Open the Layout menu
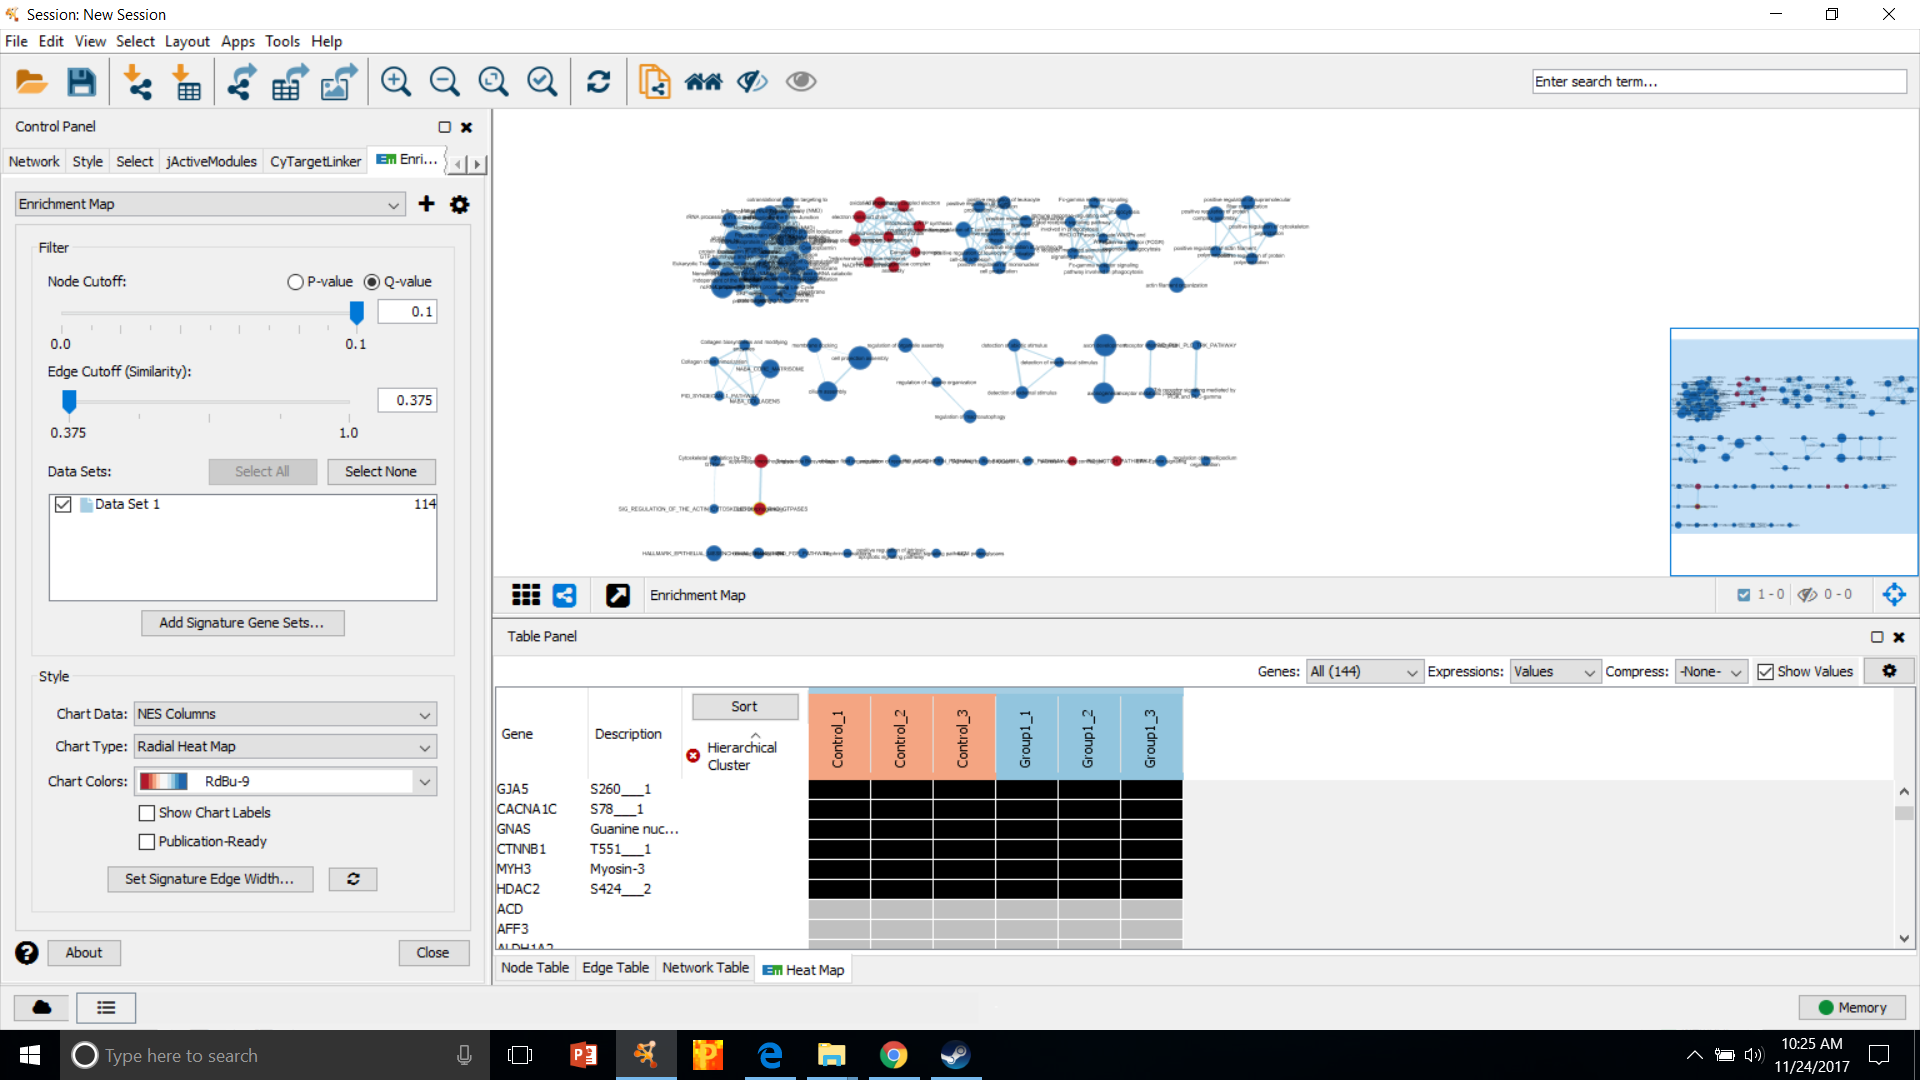This screenshot has height=1080, width=1920. (x=187, y=41)
